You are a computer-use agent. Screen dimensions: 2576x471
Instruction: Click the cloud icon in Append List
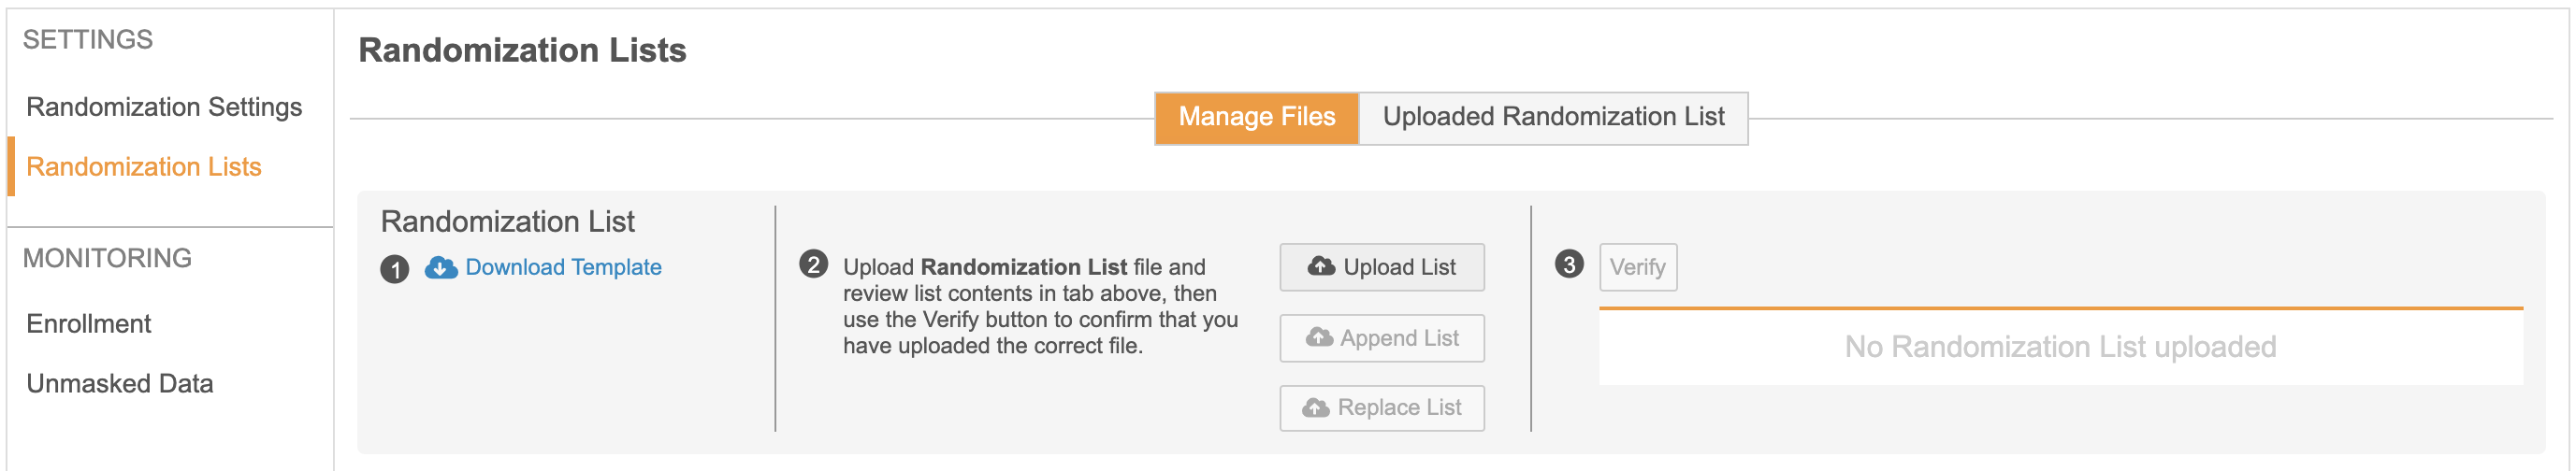click(1319, 338)
